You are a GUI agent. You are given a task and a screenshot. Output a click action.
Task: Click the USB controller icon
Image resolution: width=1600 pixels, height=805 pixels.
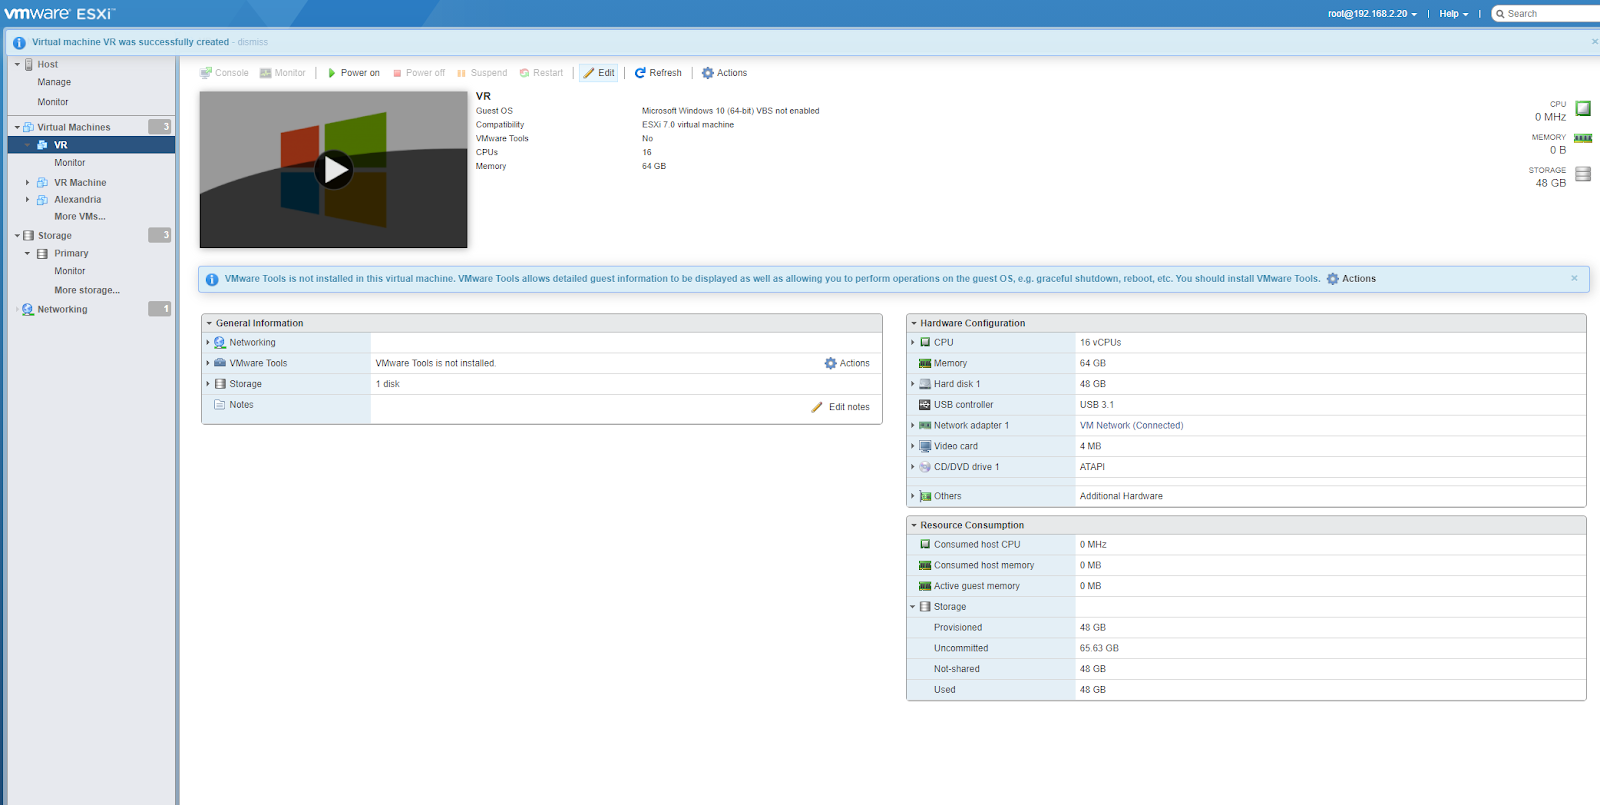925,405
